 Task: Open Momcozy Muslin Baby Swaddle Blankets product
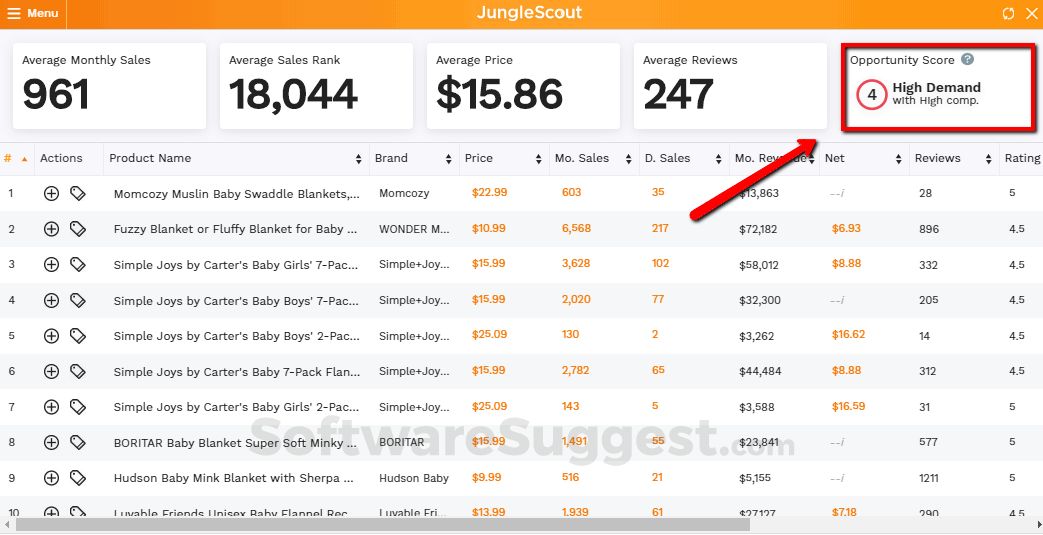point(237,193)
